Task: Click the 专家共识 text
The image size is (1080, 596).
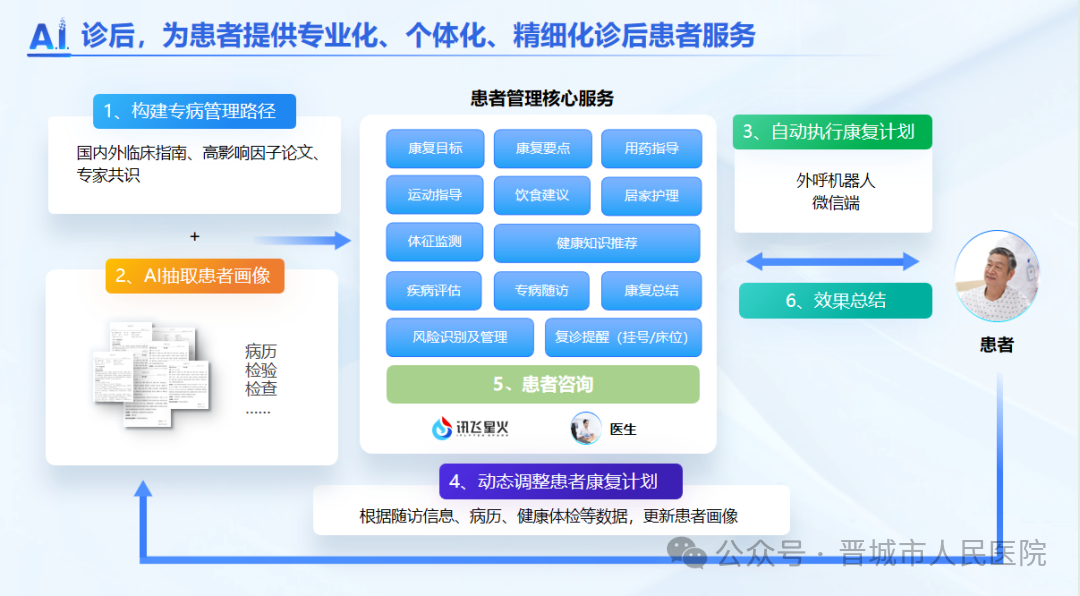Action: click(x=108, y=175)
